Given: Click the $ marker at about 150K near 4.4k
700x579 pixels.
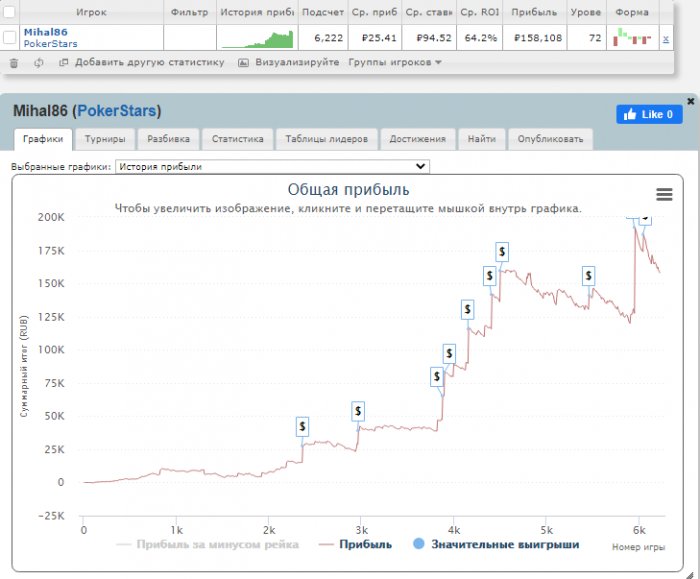Looking at the screenshot, I should pos(490,276).
